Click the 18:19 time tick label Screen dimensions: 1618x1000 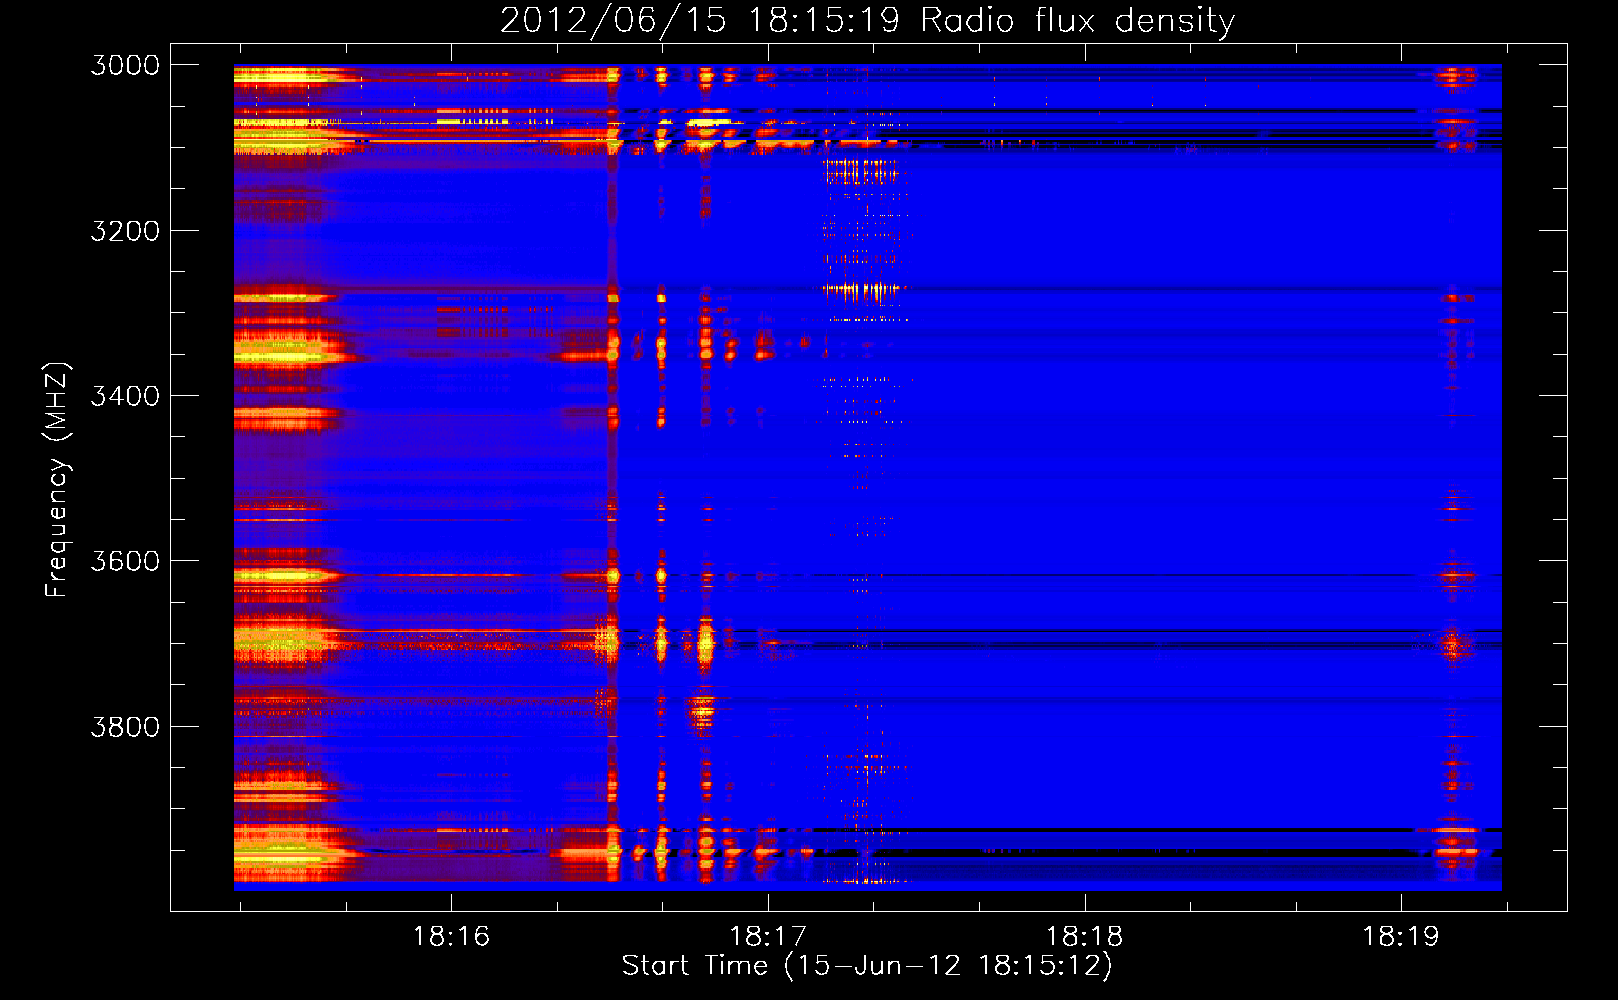(x=1401, y=936)
